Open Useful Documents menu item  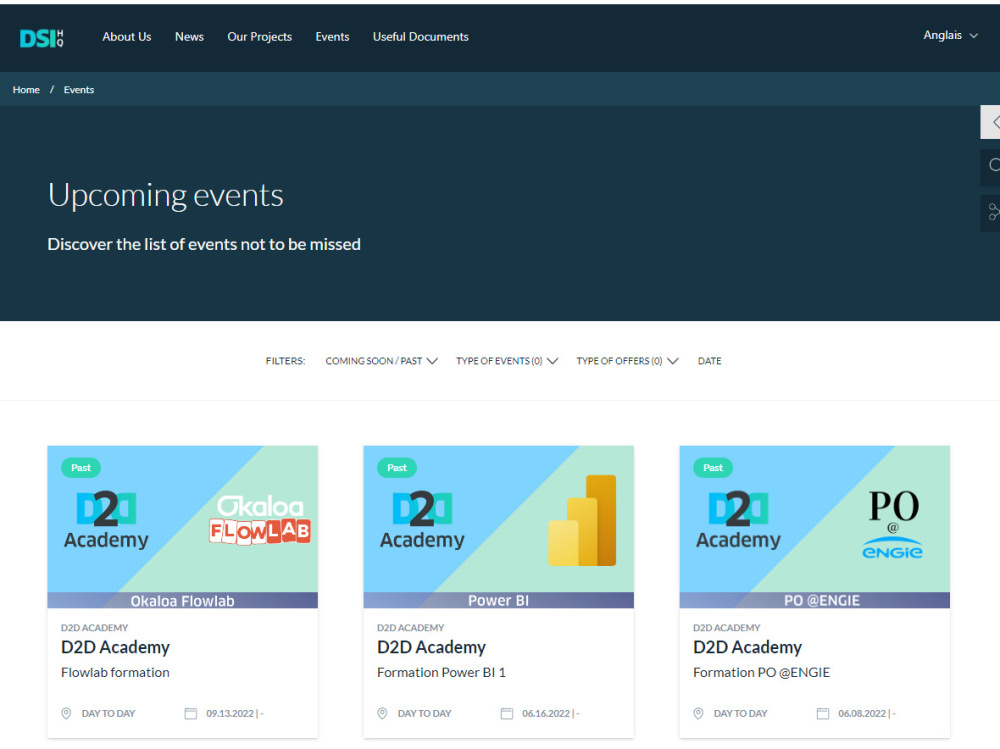point(421,37)
